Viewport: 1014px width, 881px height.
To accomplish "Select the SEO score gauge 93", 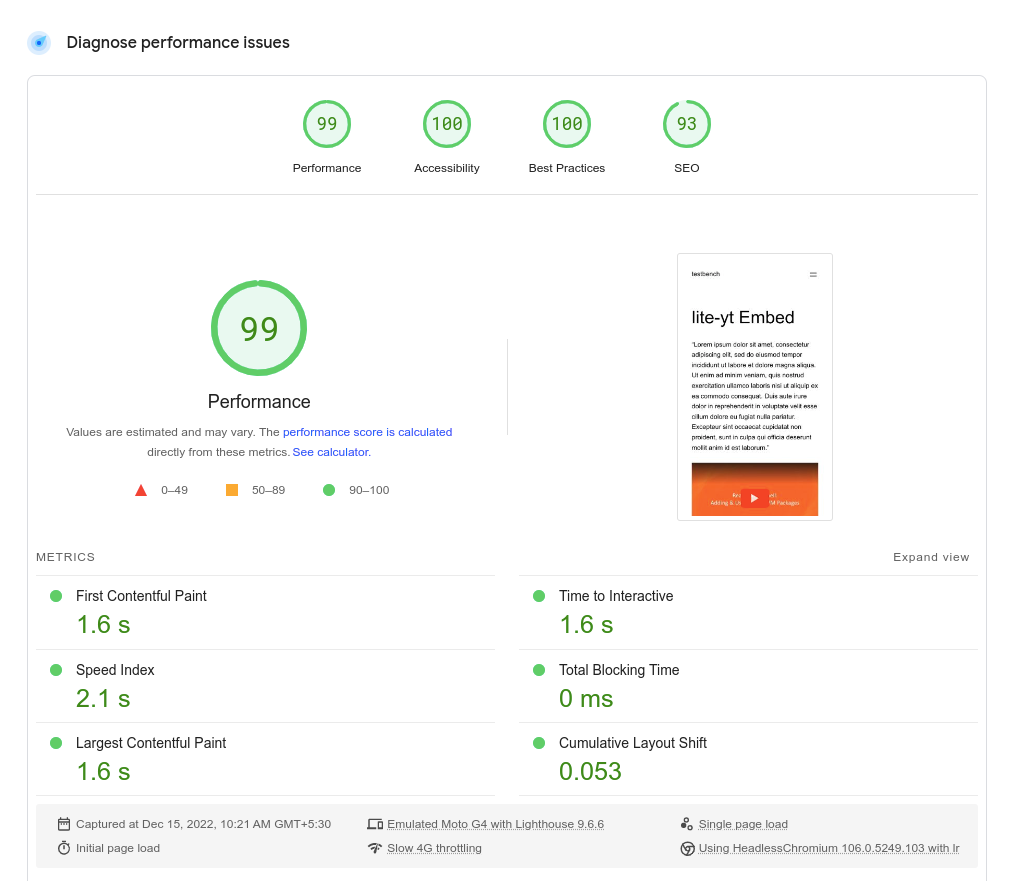I will [687, 125].
